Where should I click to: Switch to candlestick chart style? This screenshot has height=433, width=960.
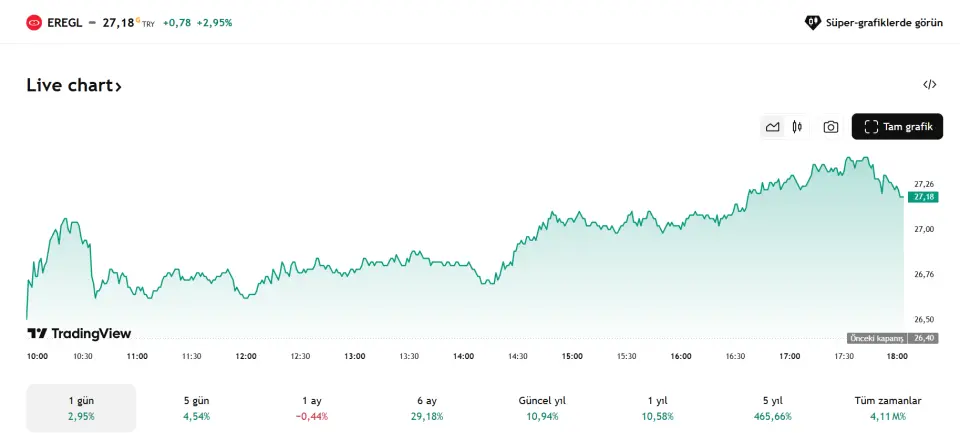tap(797, 127)
